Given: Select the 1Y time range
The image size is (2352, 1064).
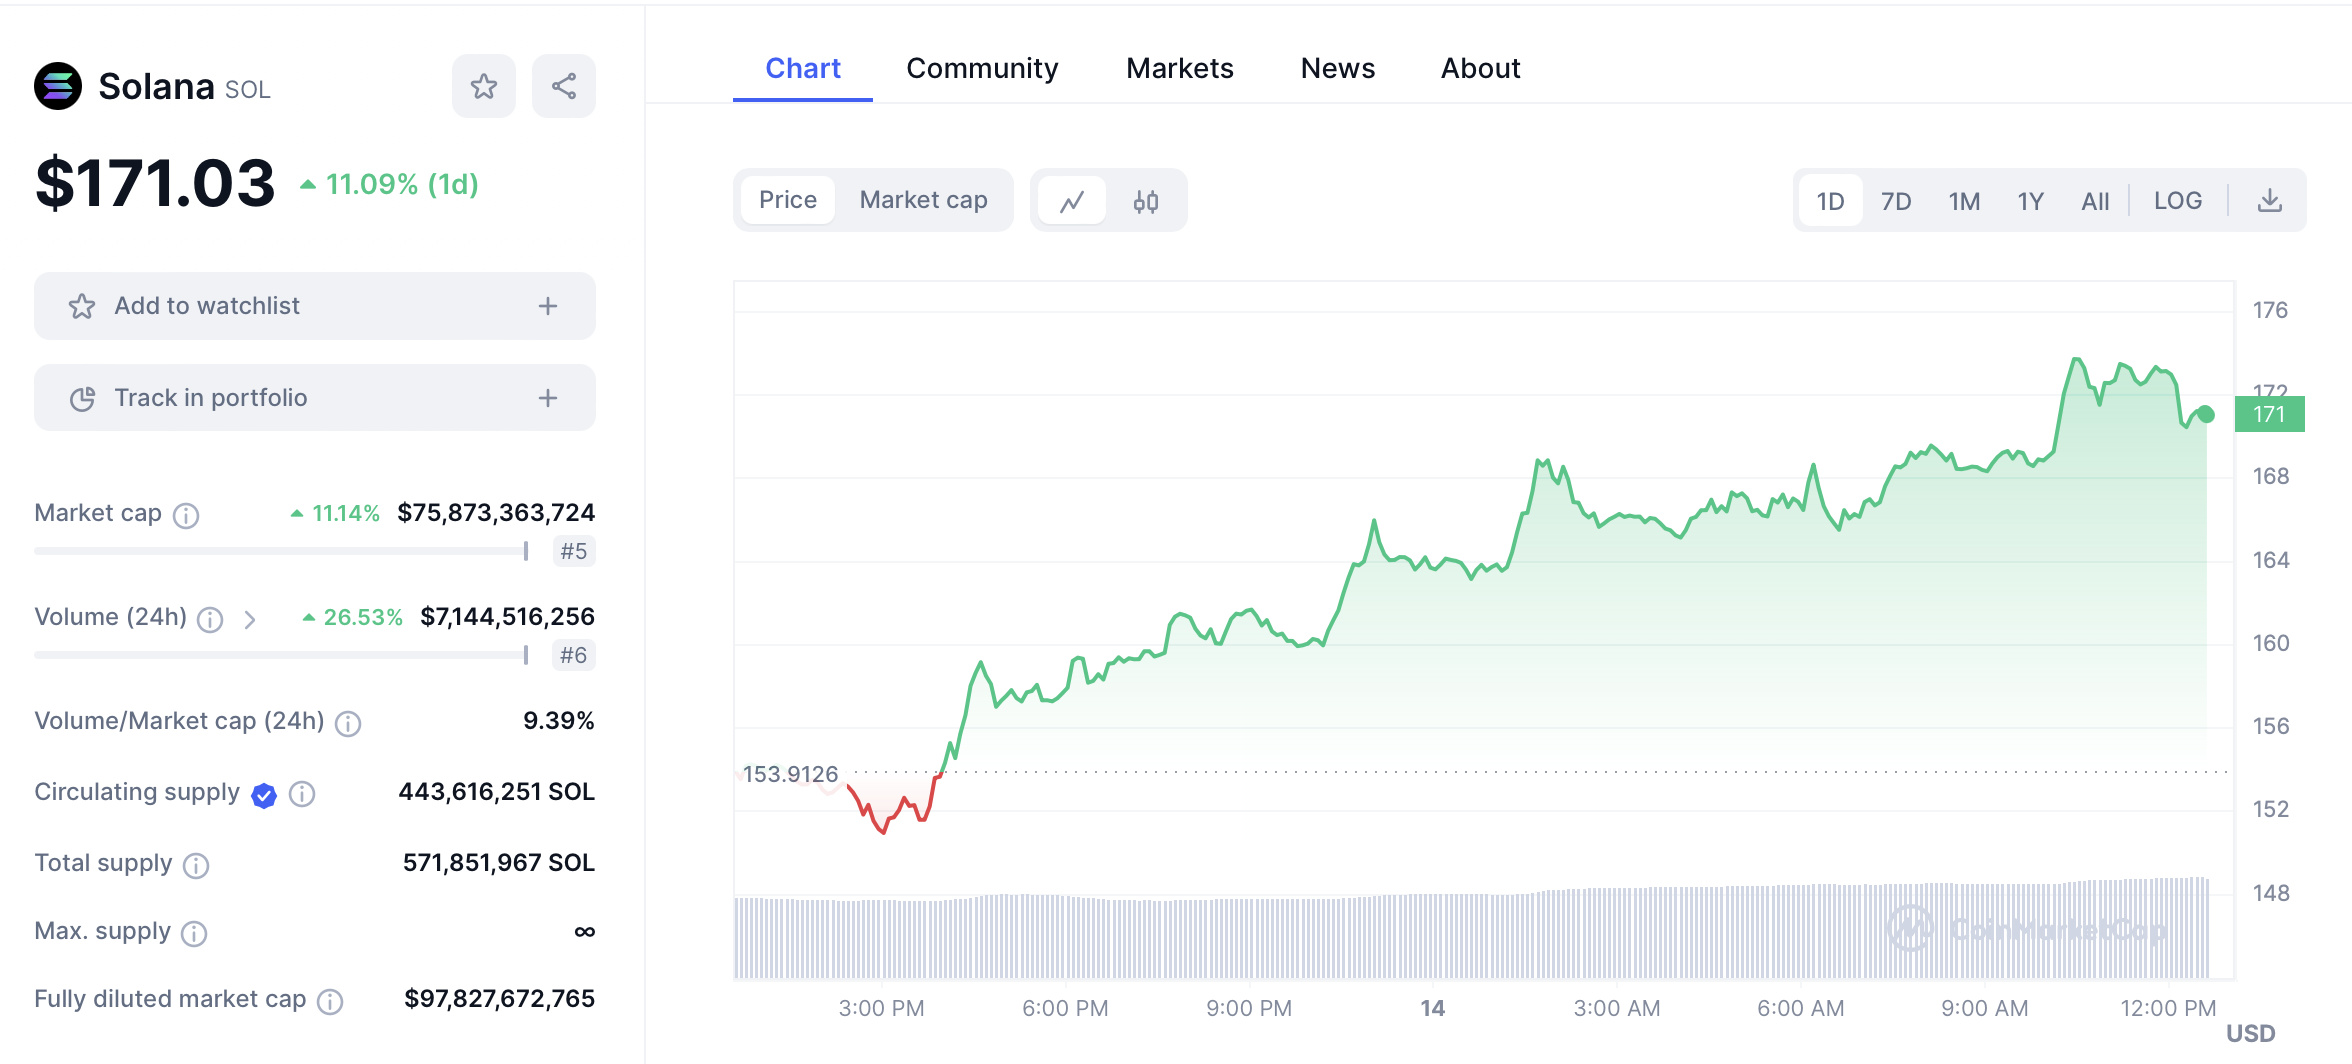Looking at the screenshot, I should pos(2030,201).
